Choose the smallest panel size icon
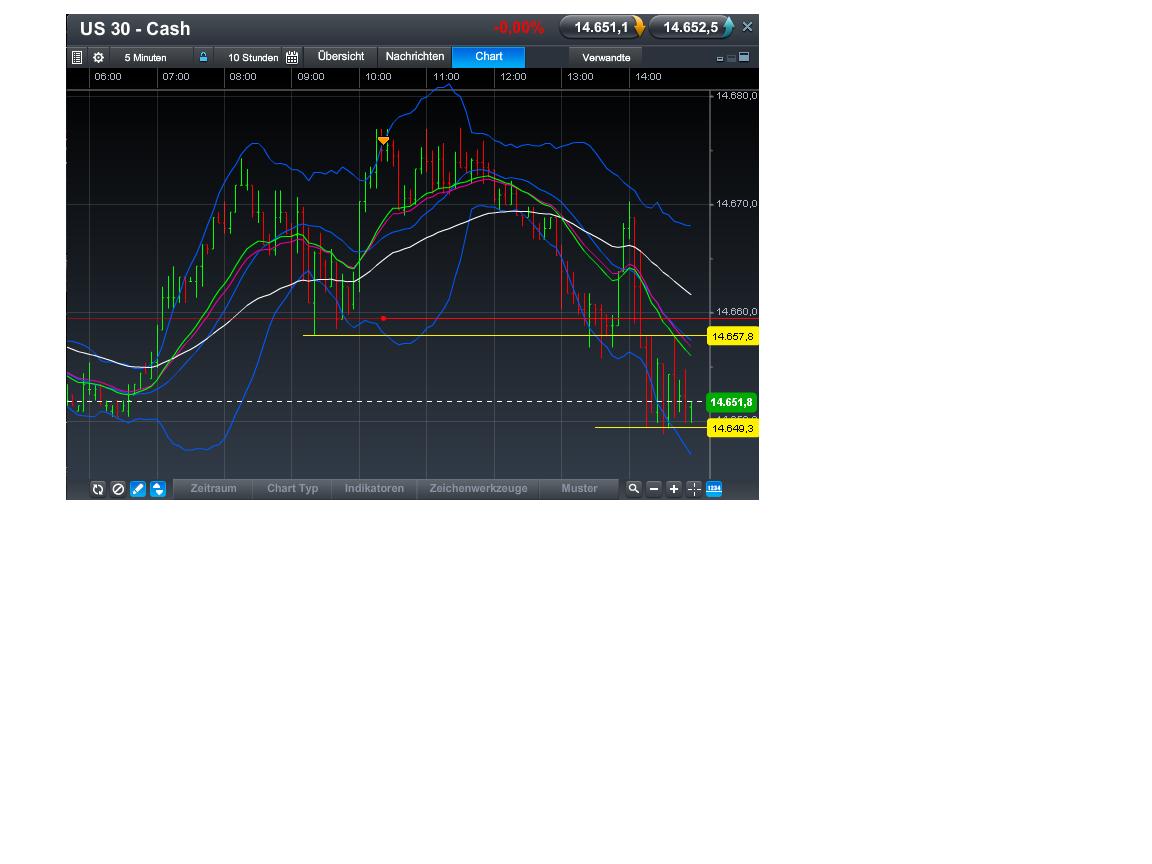1152x864 pixels. pos(720,58)
